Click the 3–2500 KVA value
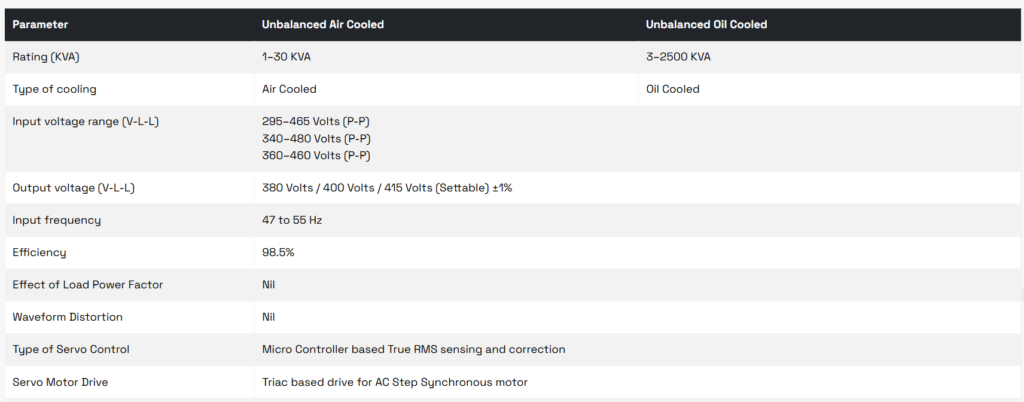1024x402 pixels. 679,57
